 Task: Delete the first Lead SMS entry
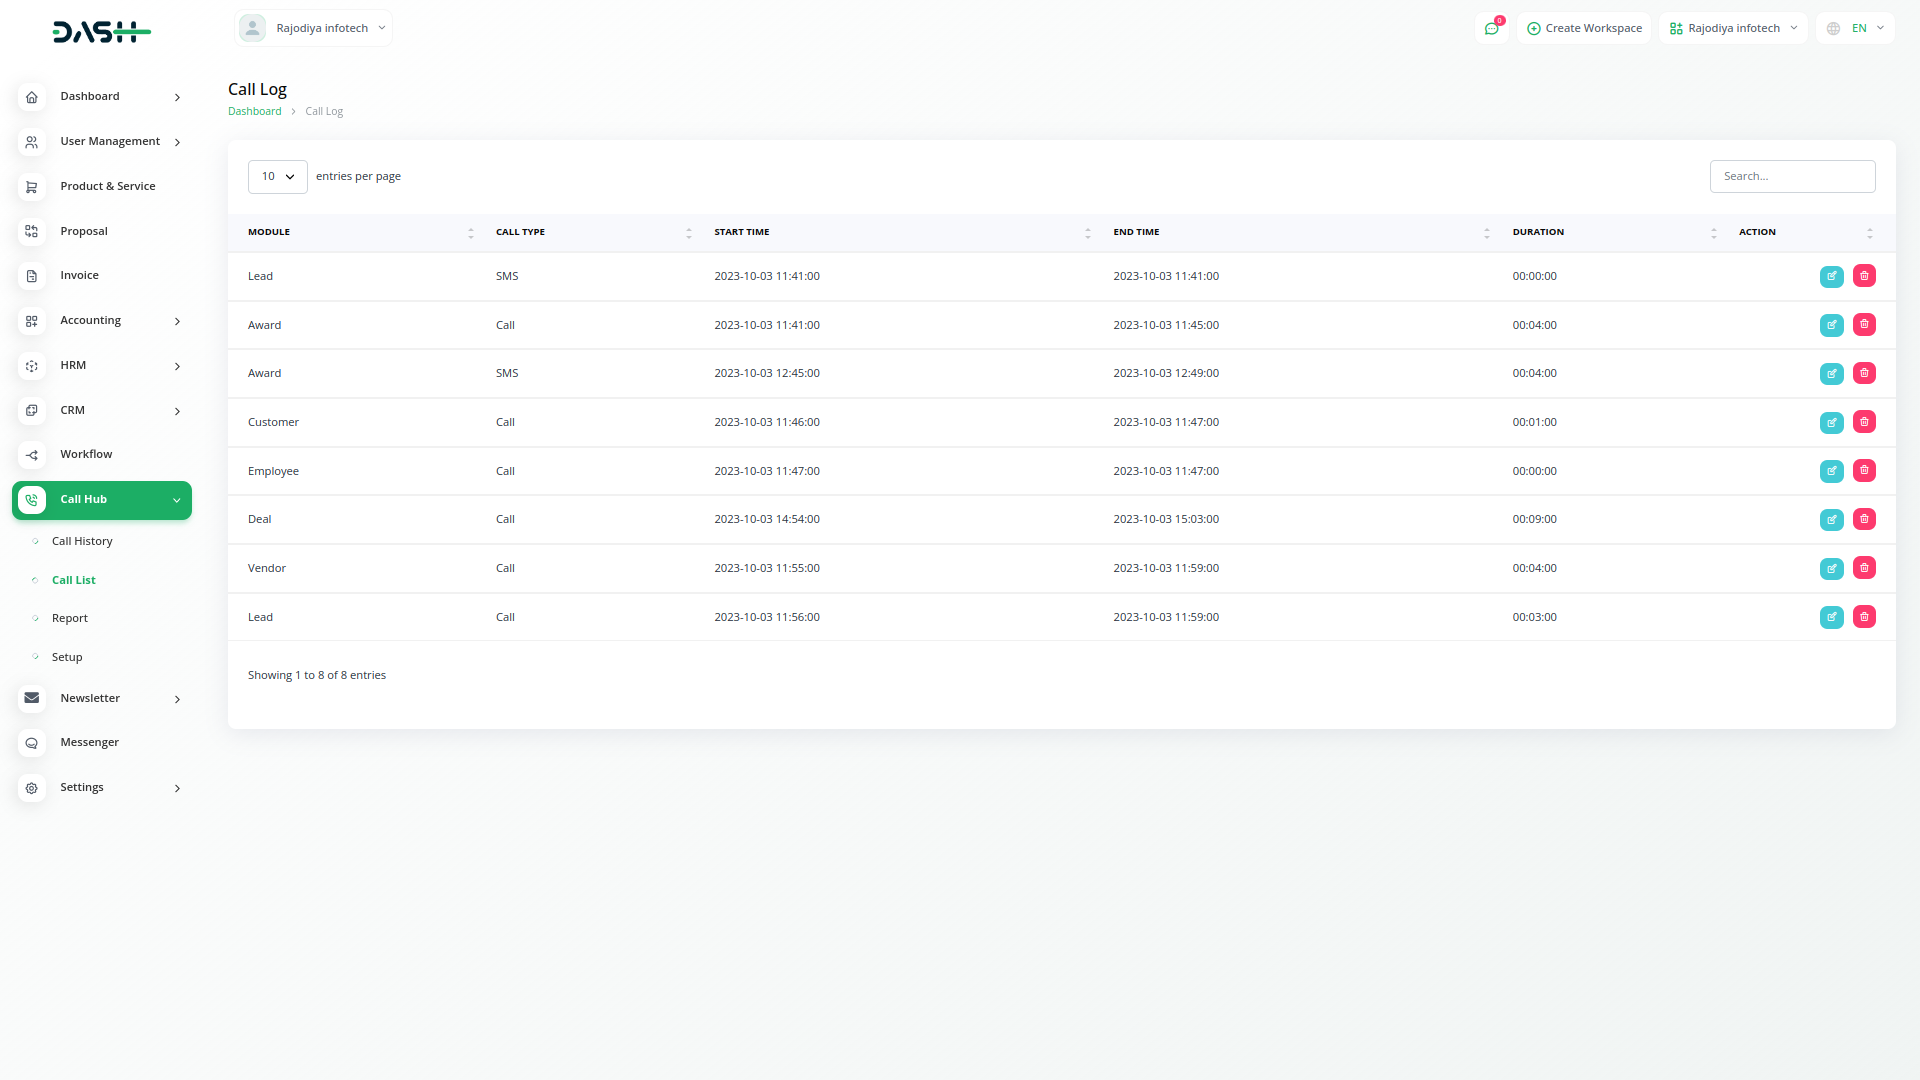click(x=1864, y=276)
